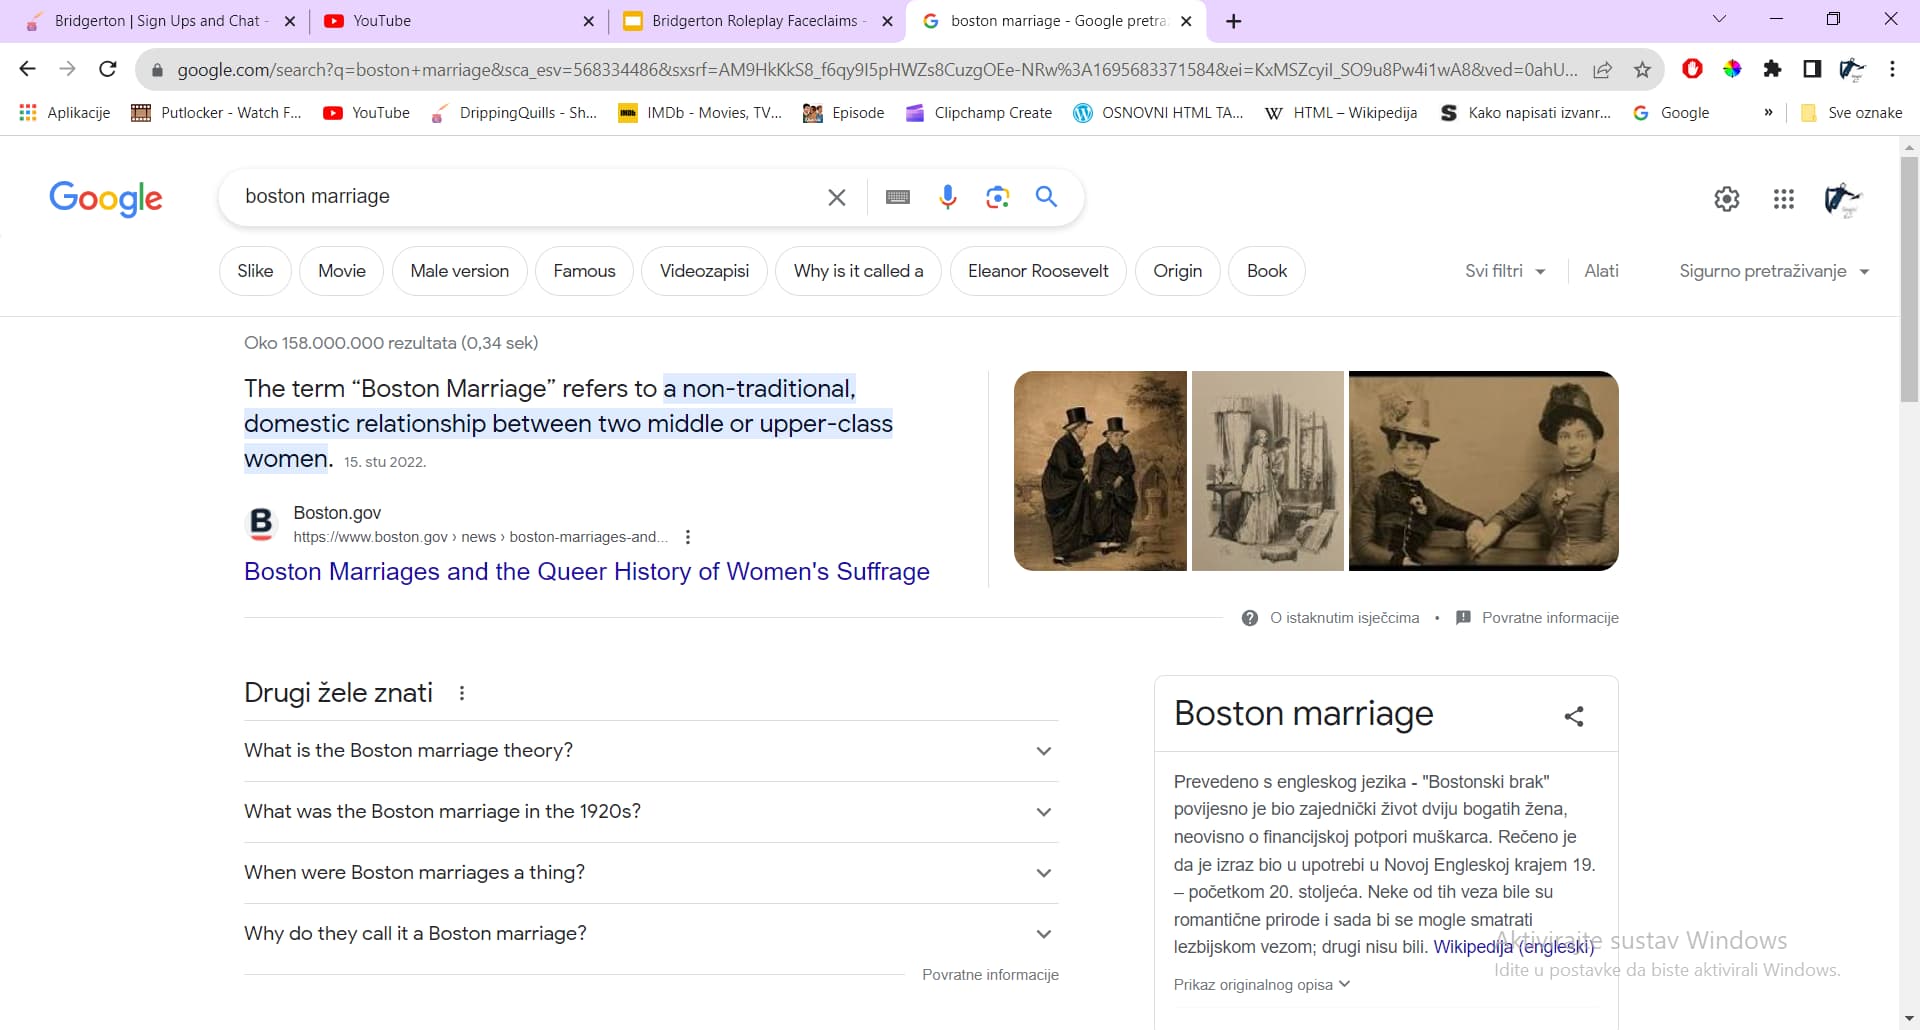Open Boston Marriages and Queer History link

pyautogui.click(x=587, y=572)
